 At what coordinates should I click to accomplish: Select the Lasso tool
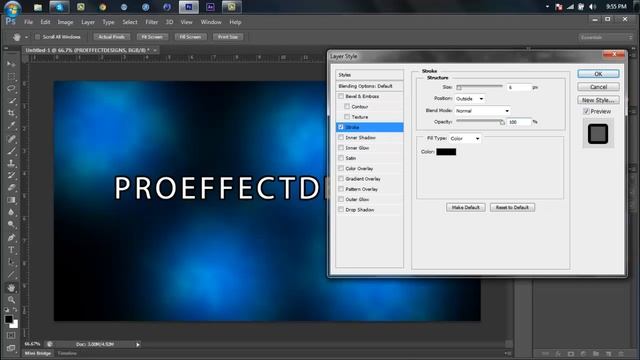[11, 89]
